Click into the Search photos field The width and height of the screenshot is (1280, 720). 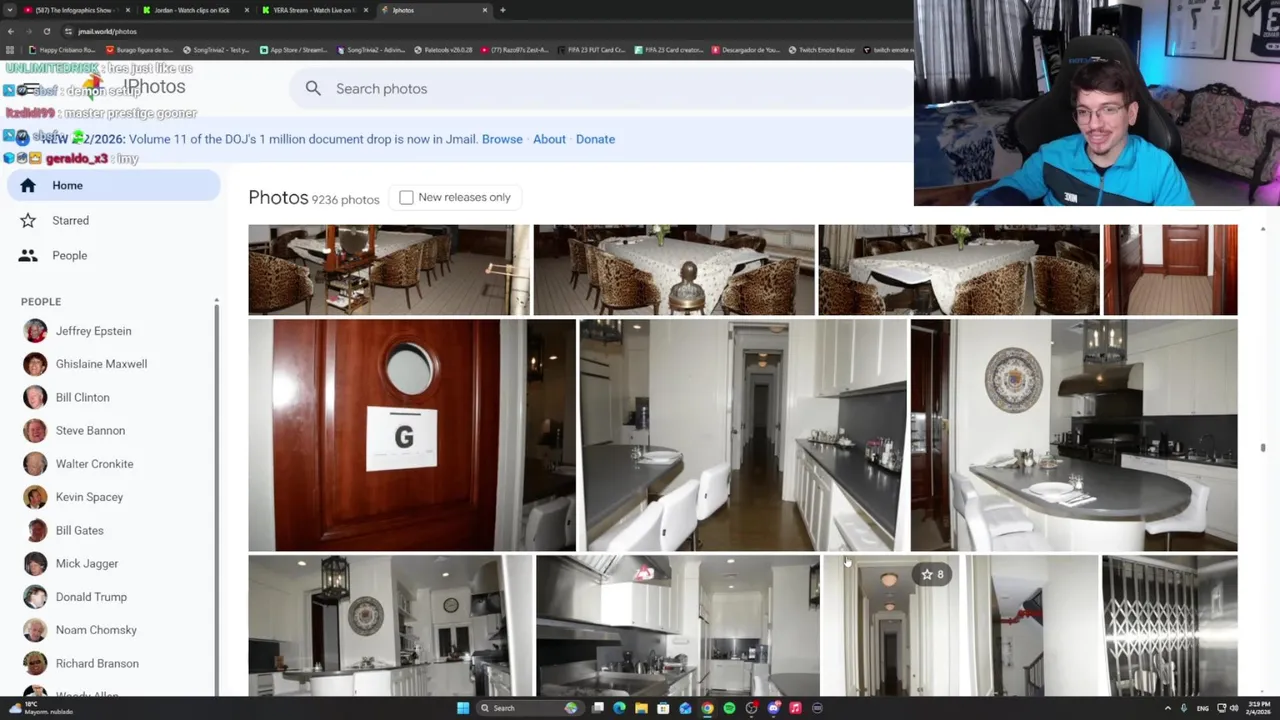600,89
